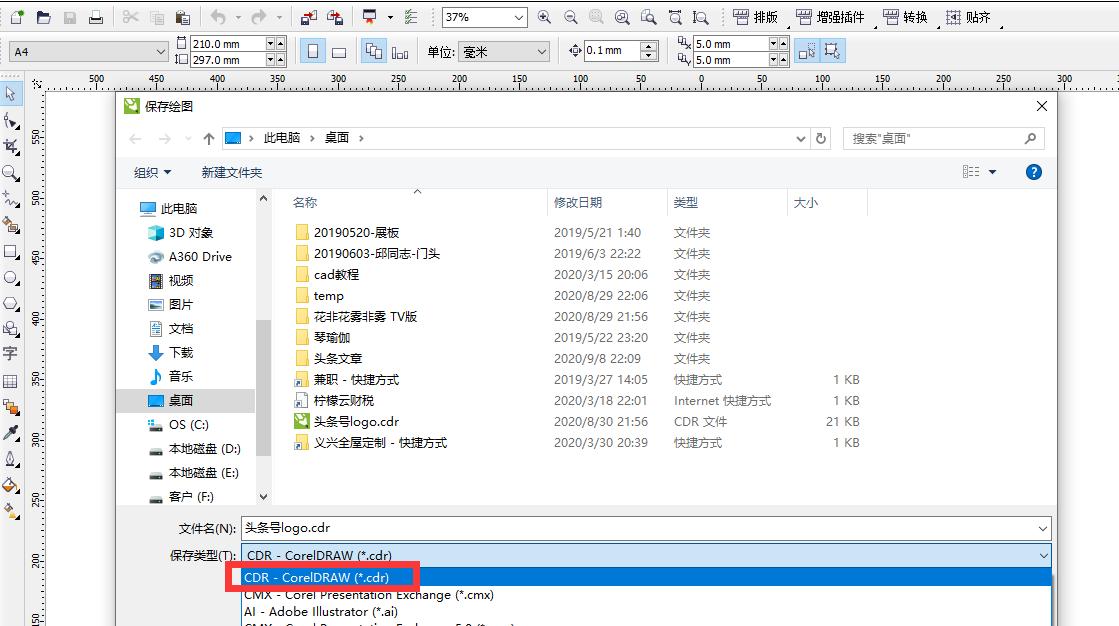Open the Import command icon

(308, 16)
